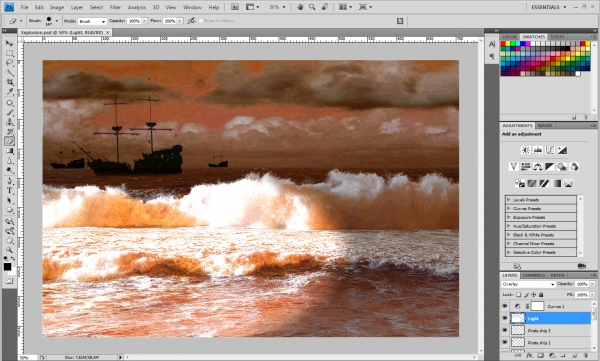The width and height of the screenshot is (600, 361).
Task: Select the Rectangular Marquee tool
Action: point(9,53)
